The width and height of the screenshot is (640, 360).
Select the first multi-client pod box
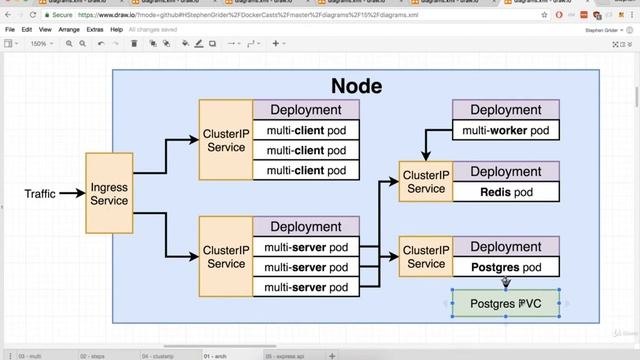[x=306, y=130]
